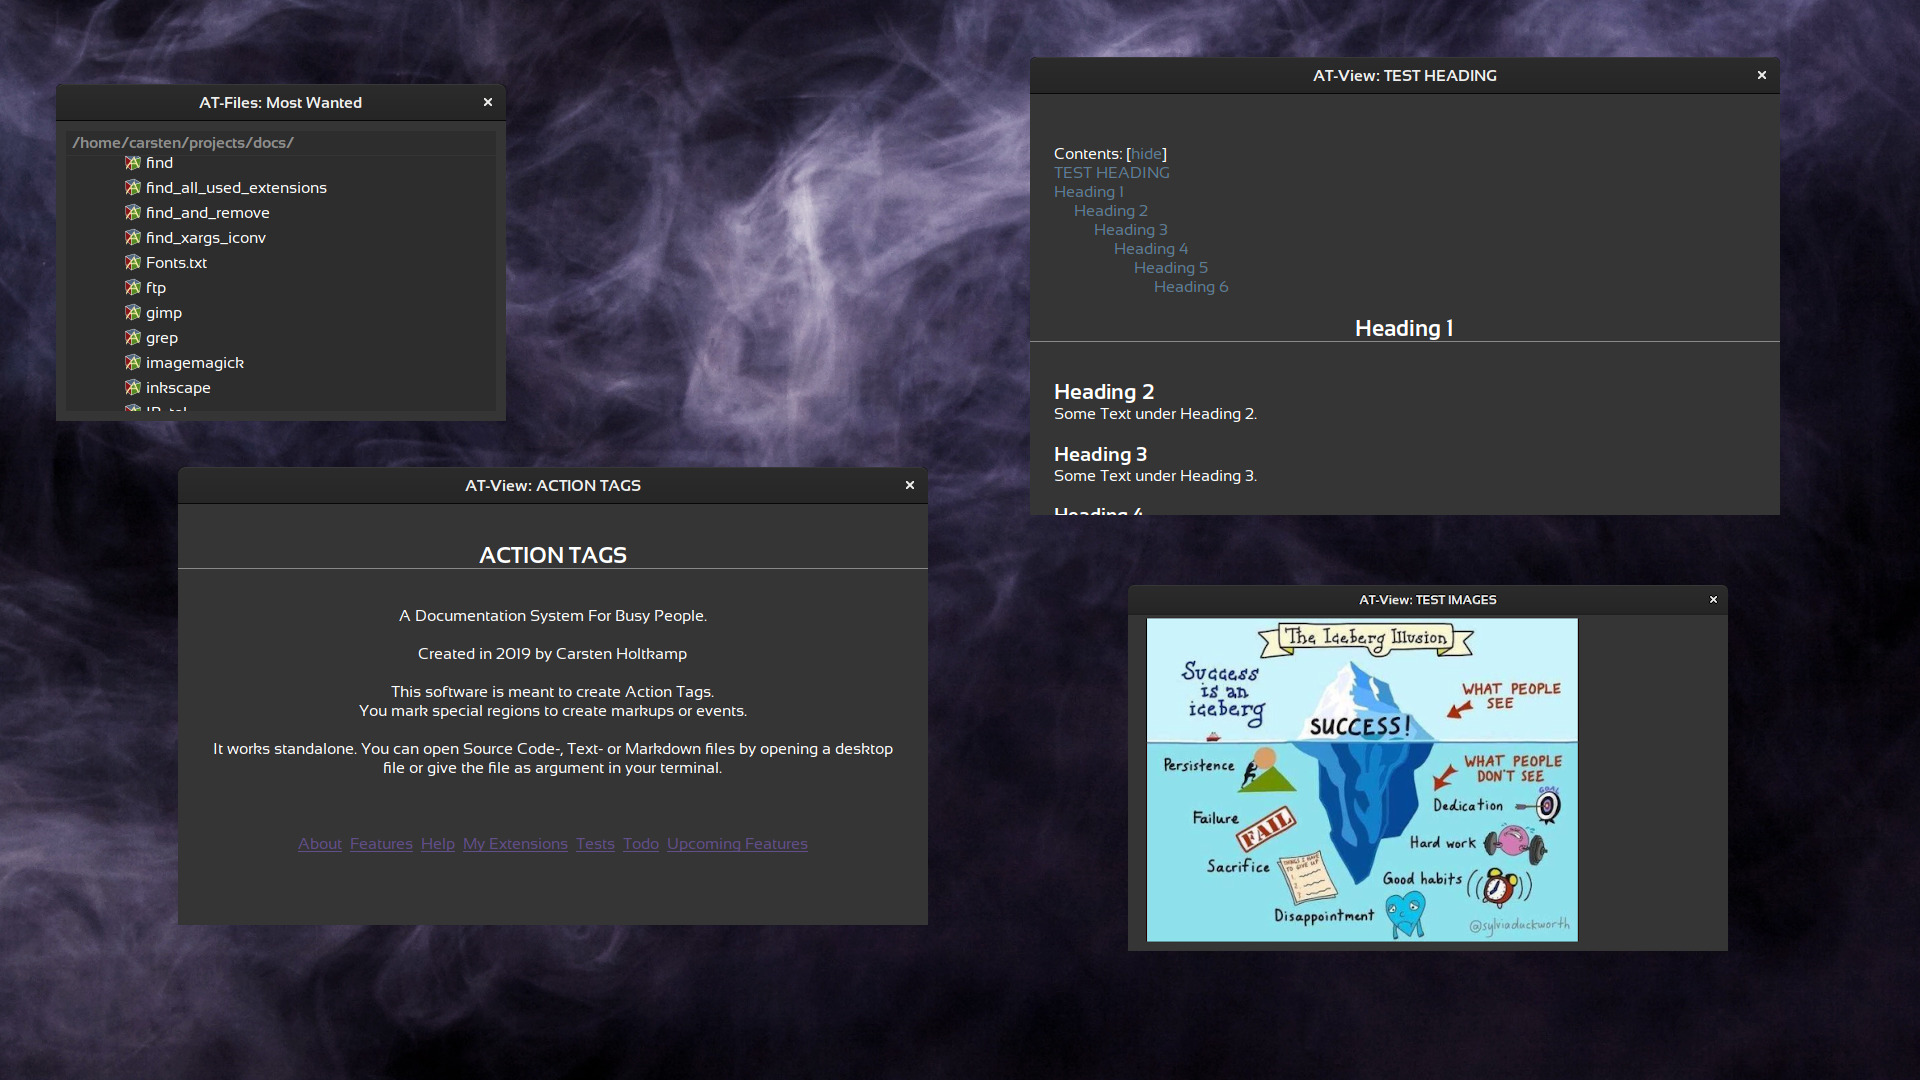Click the /home/carsten/projects/docs/ path
The image size is (1920, 1080).
pyautogui.click(x=183, y=143)
